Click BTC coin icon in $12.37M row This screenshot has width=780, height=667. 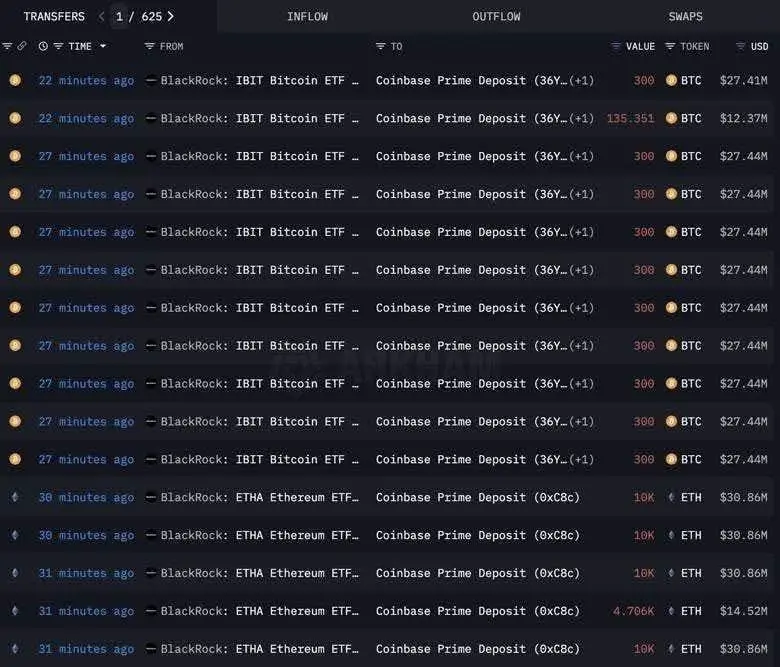coord(671,118)
